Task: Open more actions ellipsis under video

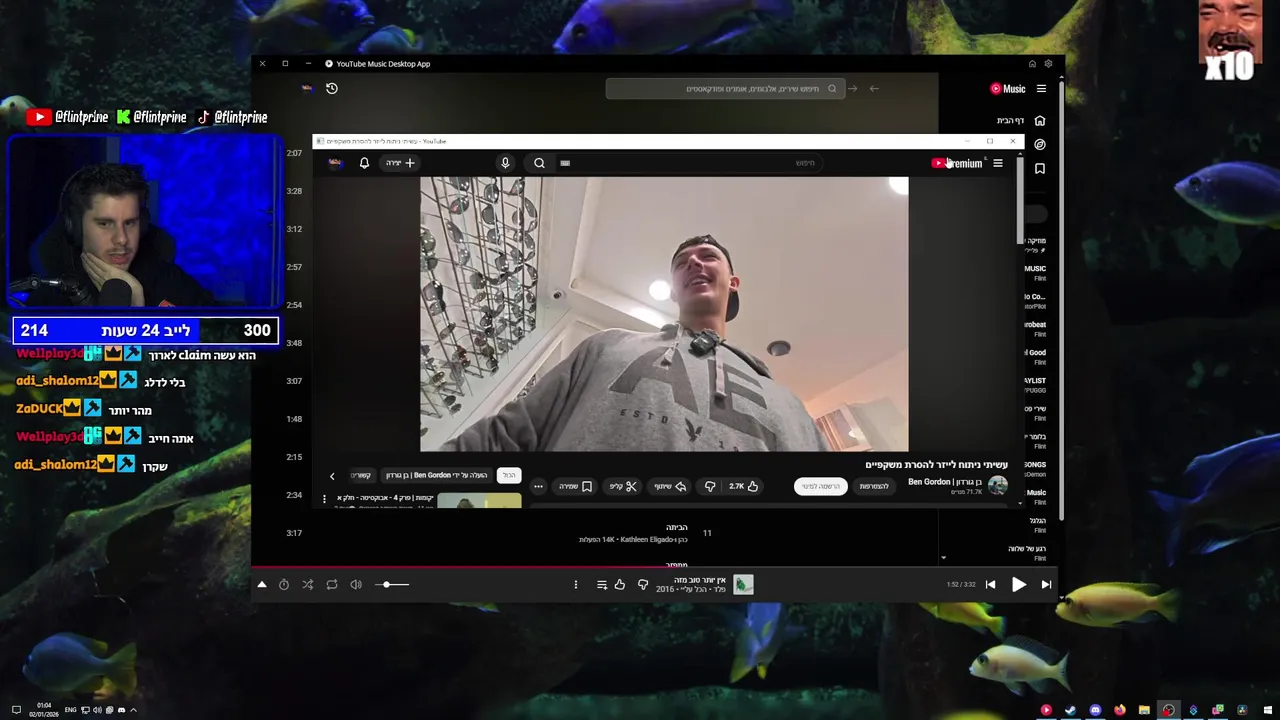Action: [538, 486]
